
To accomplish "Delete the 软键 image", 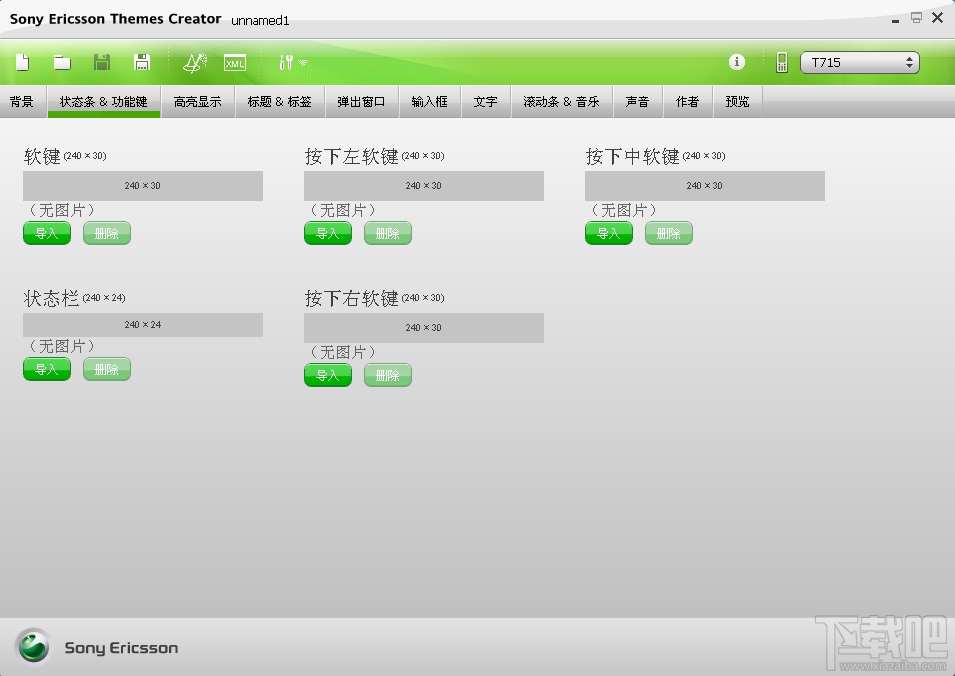I will tap(107, 233).
